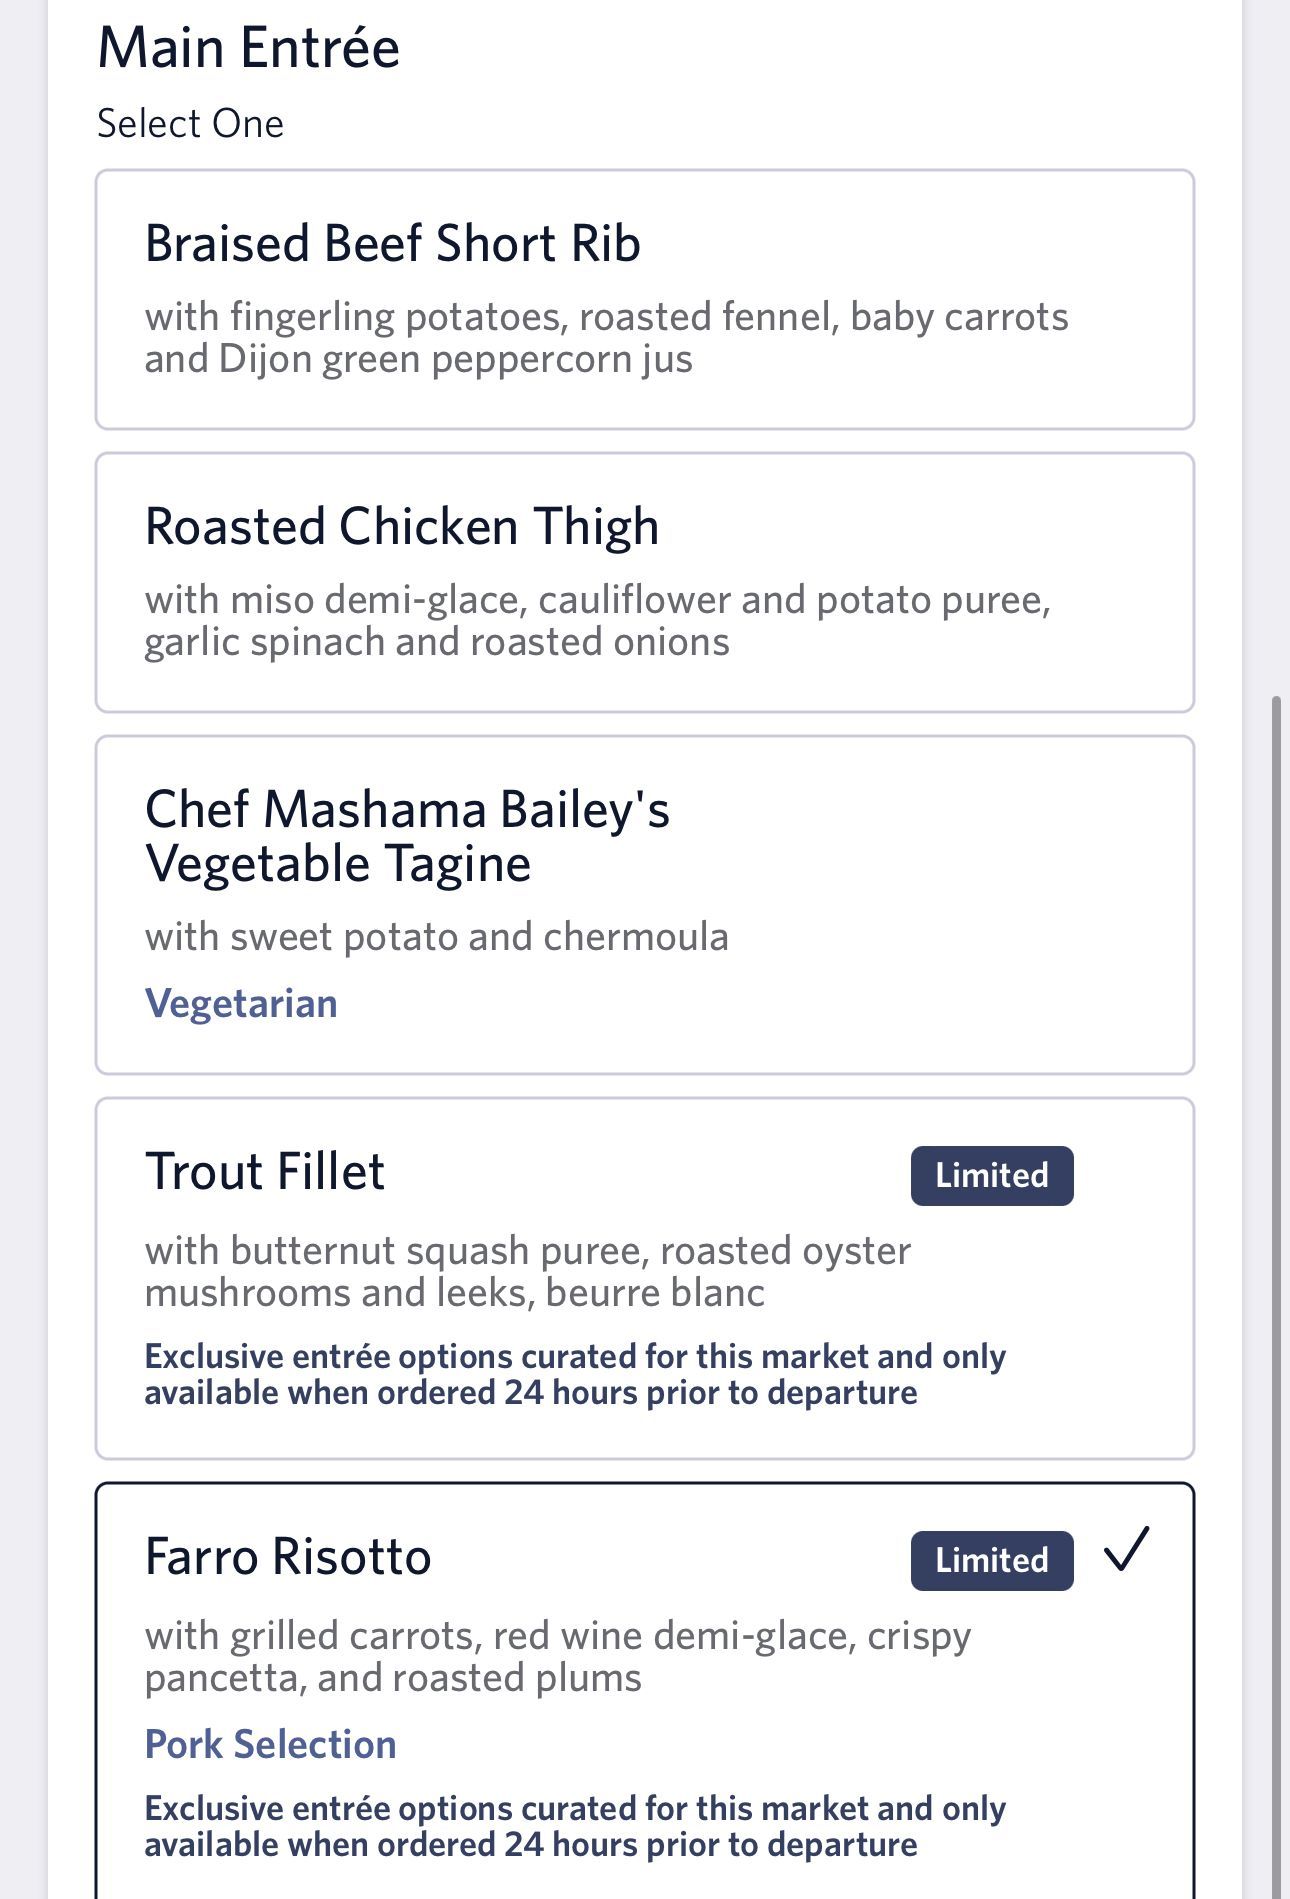
Task: Click the exclusive entrée note under Farro Risotto
Action: pyautogui.click(x=575, y=1827)
